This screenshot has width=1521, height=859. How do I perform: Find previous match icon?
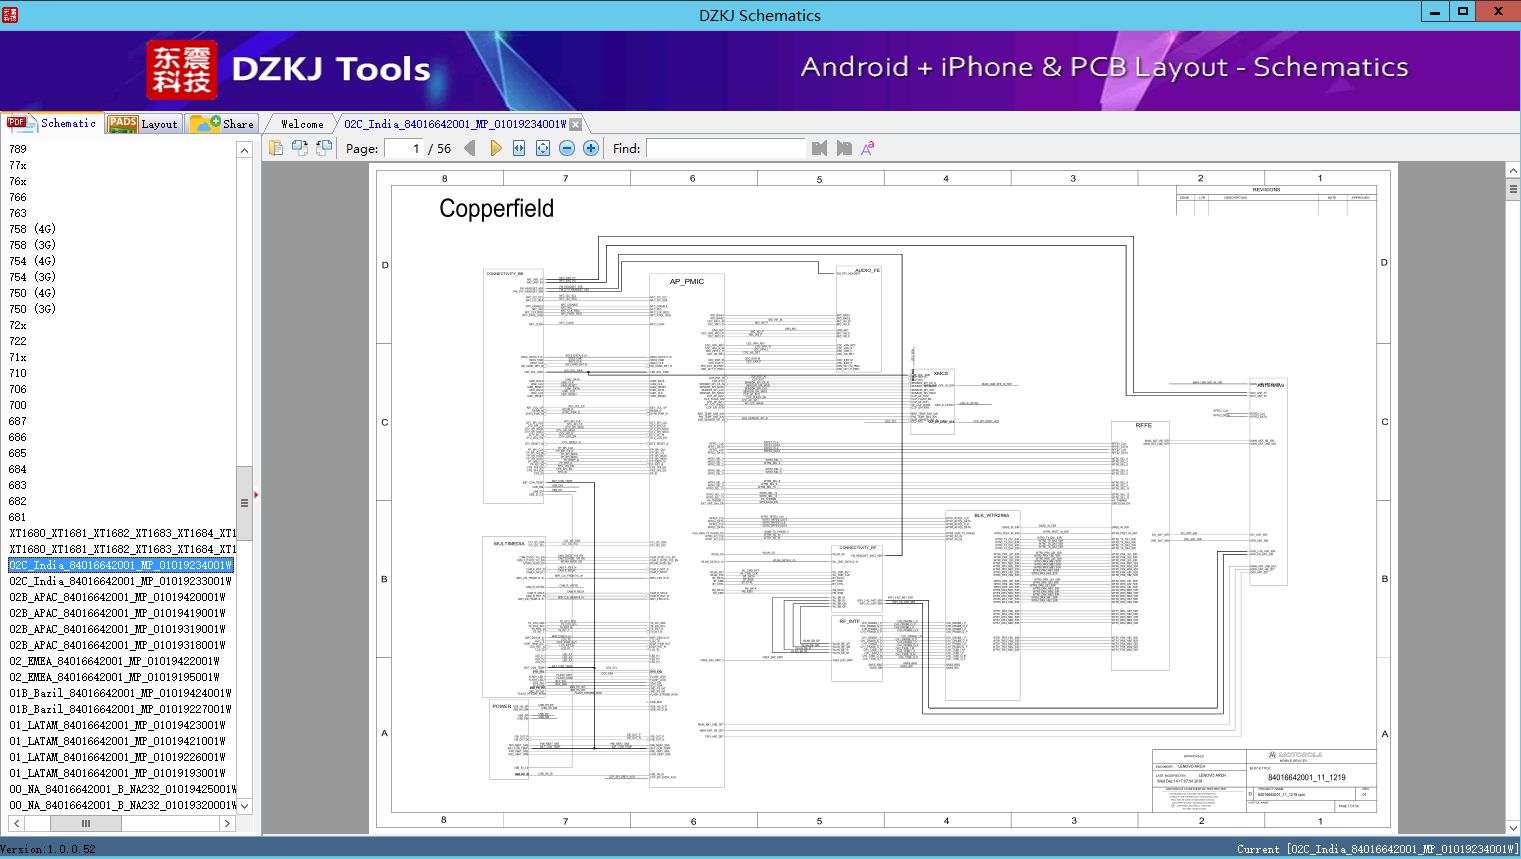pos(820,148)
